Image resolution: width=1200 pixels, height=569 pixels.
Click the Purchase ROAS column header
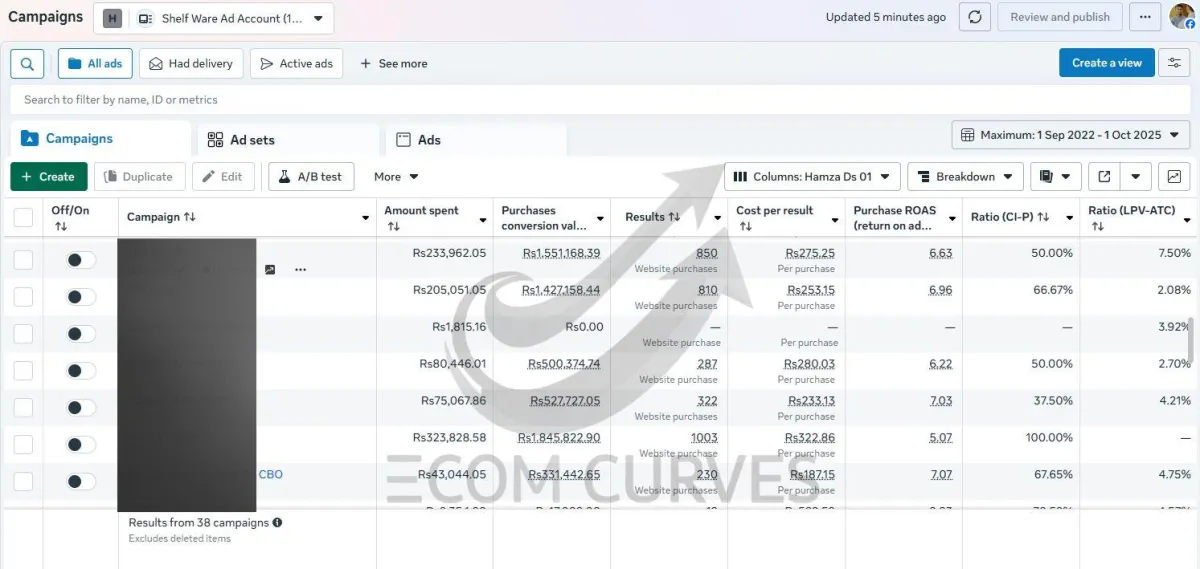(904, 218)
